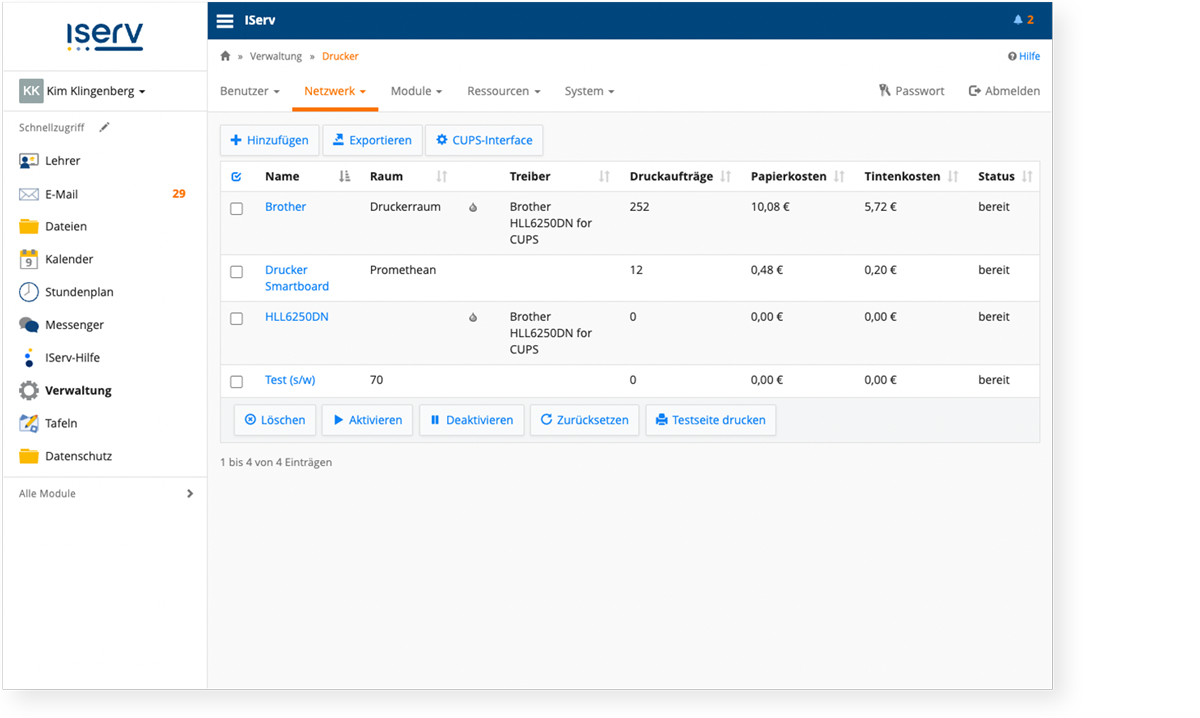Image resolution: width=1200 pixels, height=718 pixels.
Task: Click the ink drop icon in HLL6250DN row
Action: [473, 317]
